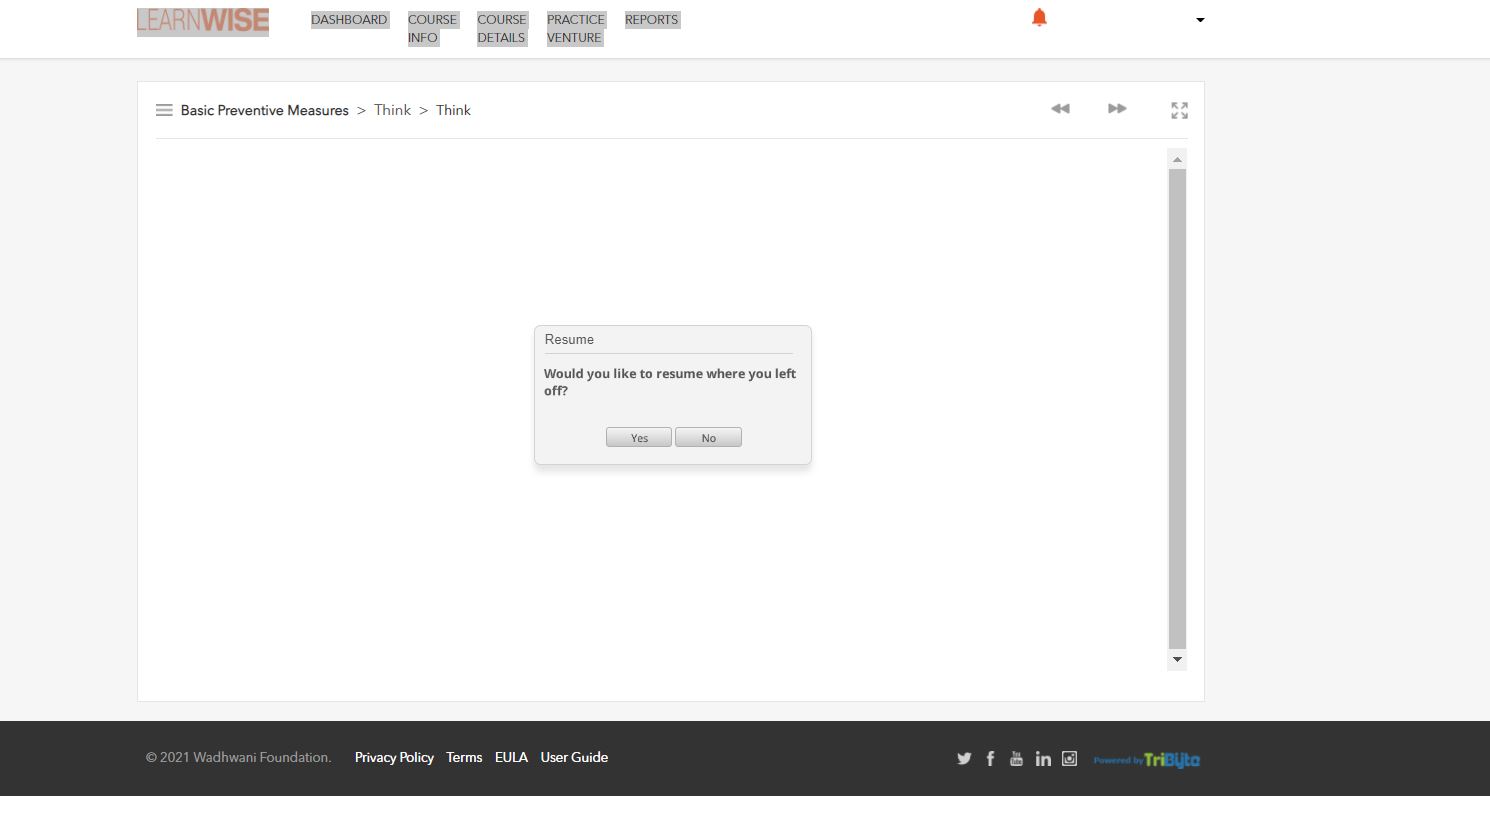
Task: Click the scrollbar down arrow
Action: click(x=1177, y=660)
